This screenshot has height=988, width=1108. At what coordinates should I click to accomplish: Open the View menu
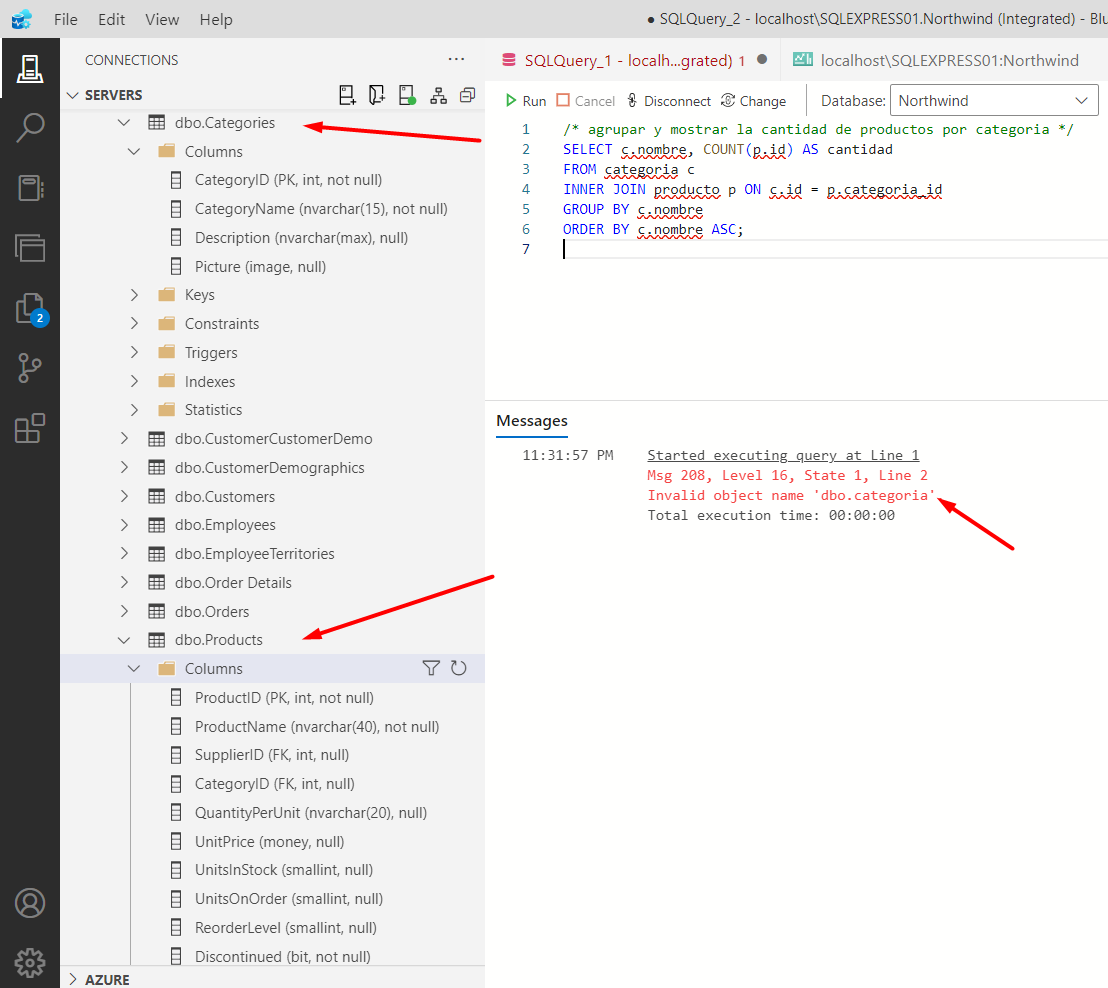(x=161, y=19)
